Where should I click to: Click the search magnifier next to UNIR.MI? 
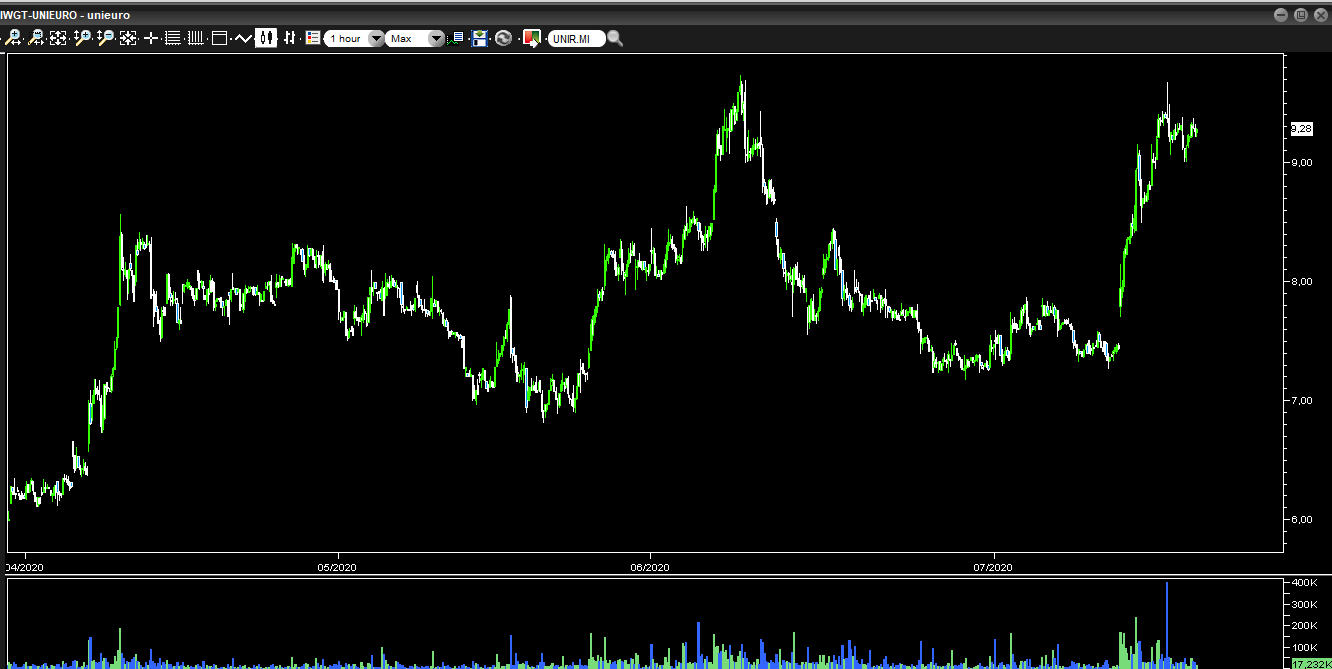[x=615, y=38]
